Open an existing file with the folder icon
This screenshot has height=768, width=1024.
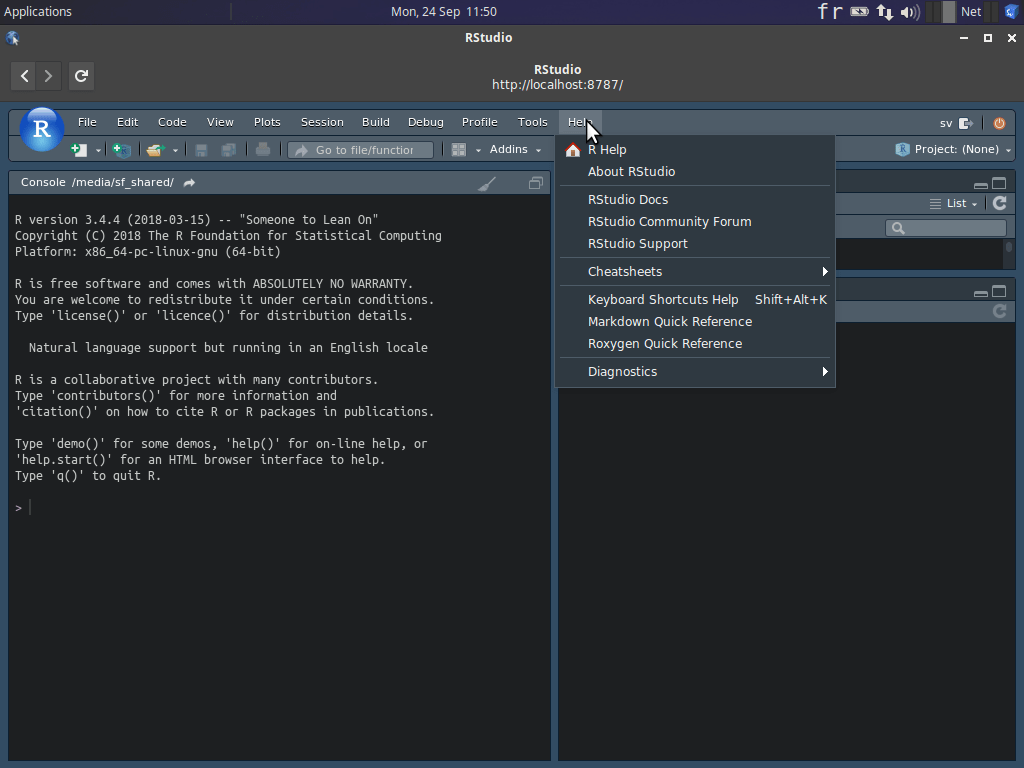pos(155,150)
